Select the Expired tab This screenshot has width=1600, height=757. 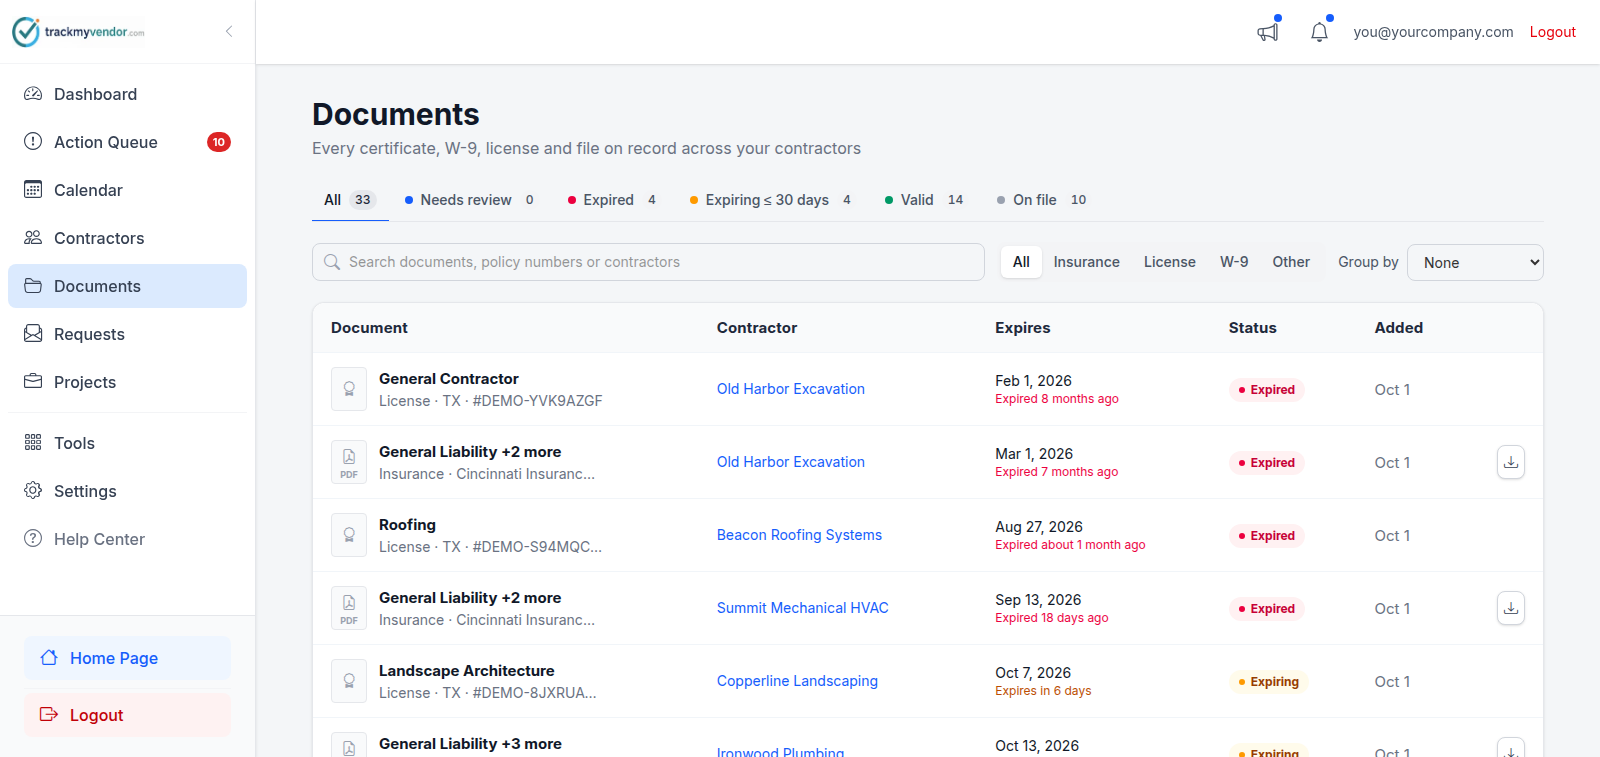611,200
